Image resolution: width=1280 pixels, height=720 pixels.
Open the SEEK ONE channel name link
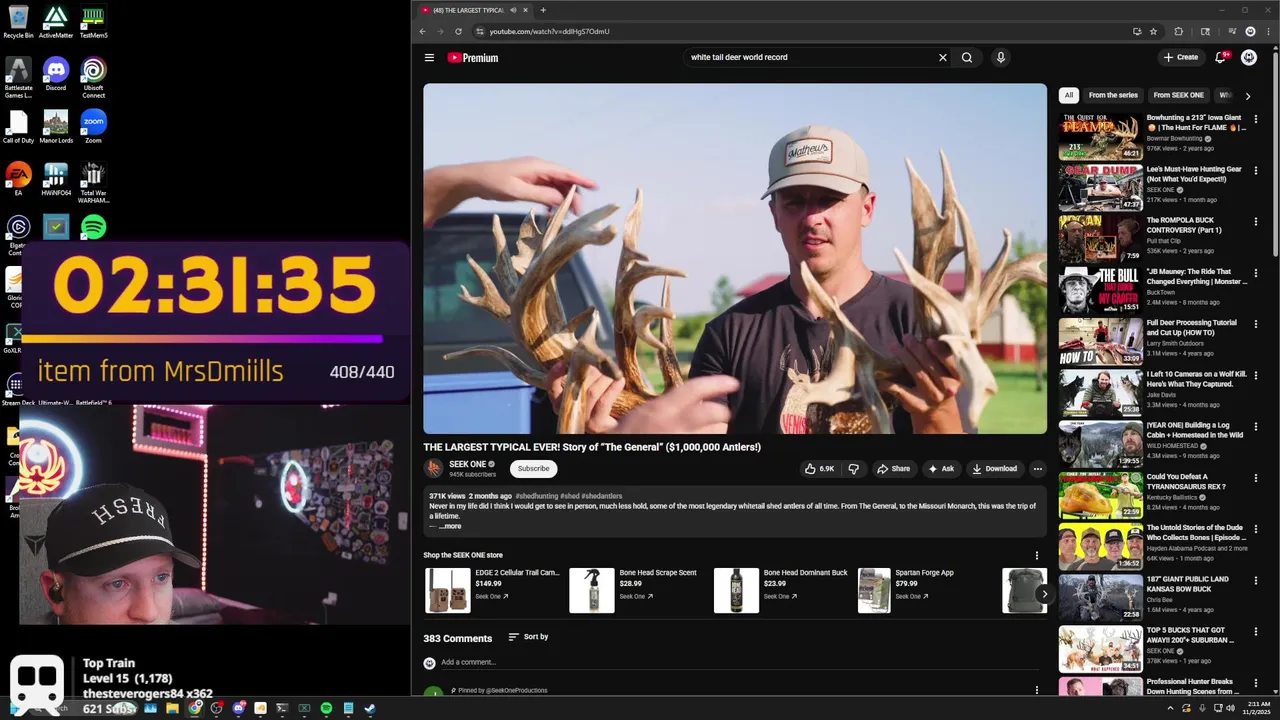[468, 464]
